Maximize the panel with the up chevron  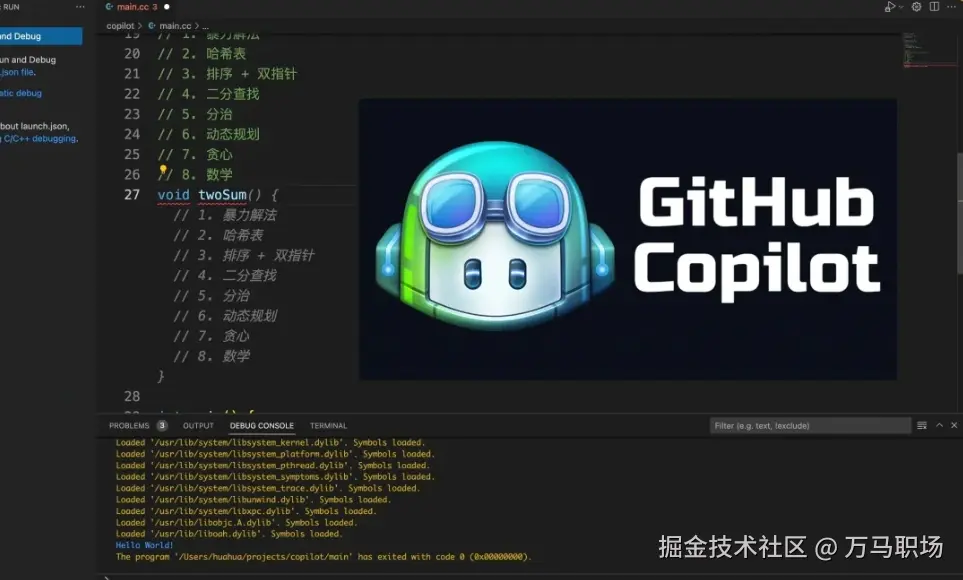[939, 425]
